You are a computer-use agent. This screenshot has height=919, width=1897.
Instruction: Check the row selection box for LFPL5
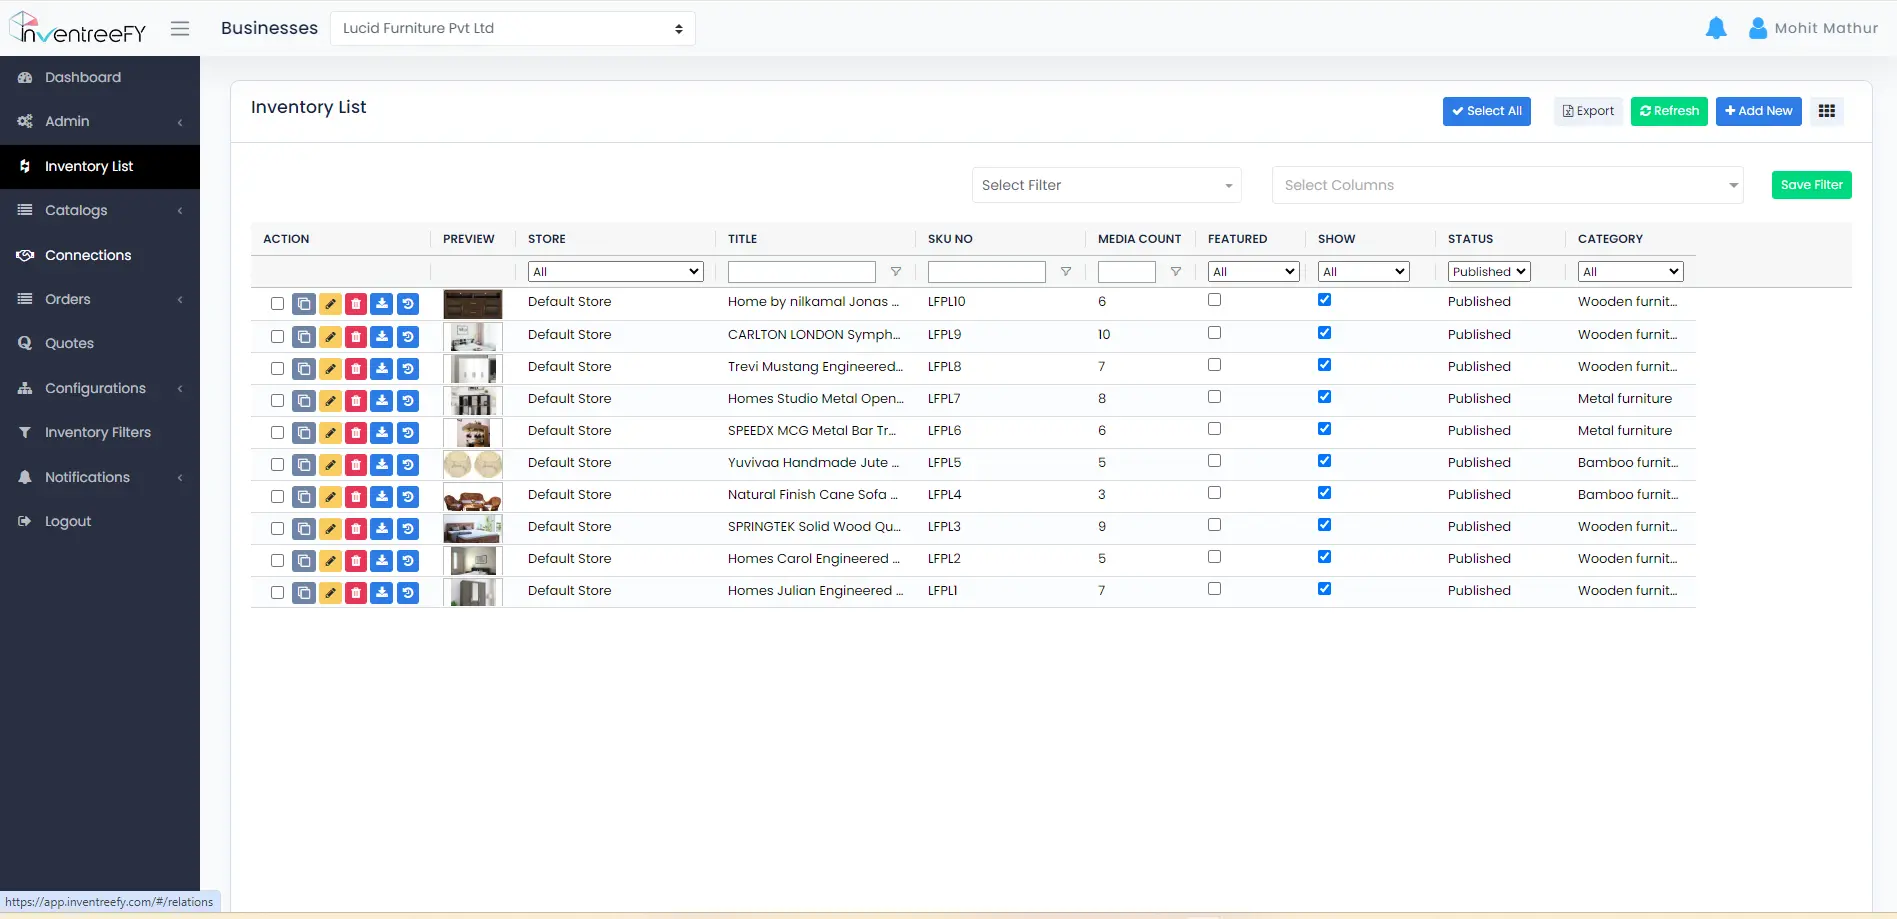(x=277, y=465)
